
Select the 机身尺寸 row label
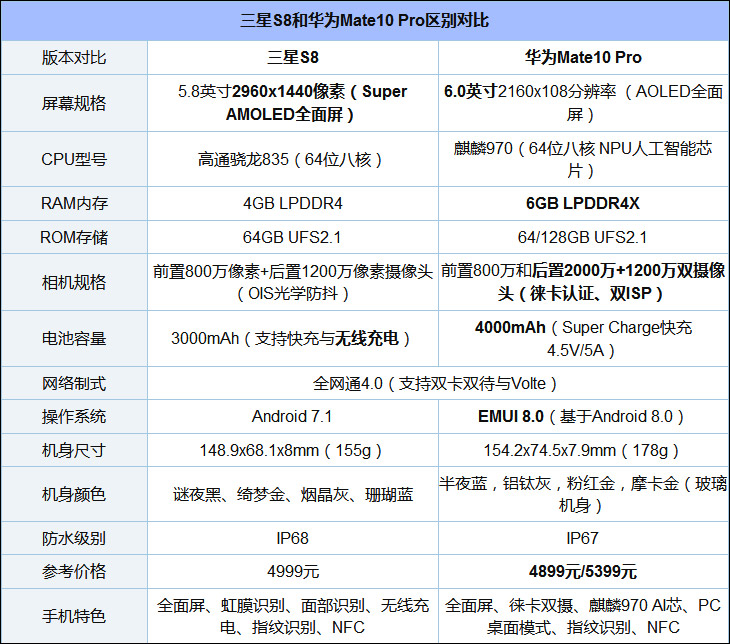74,450
